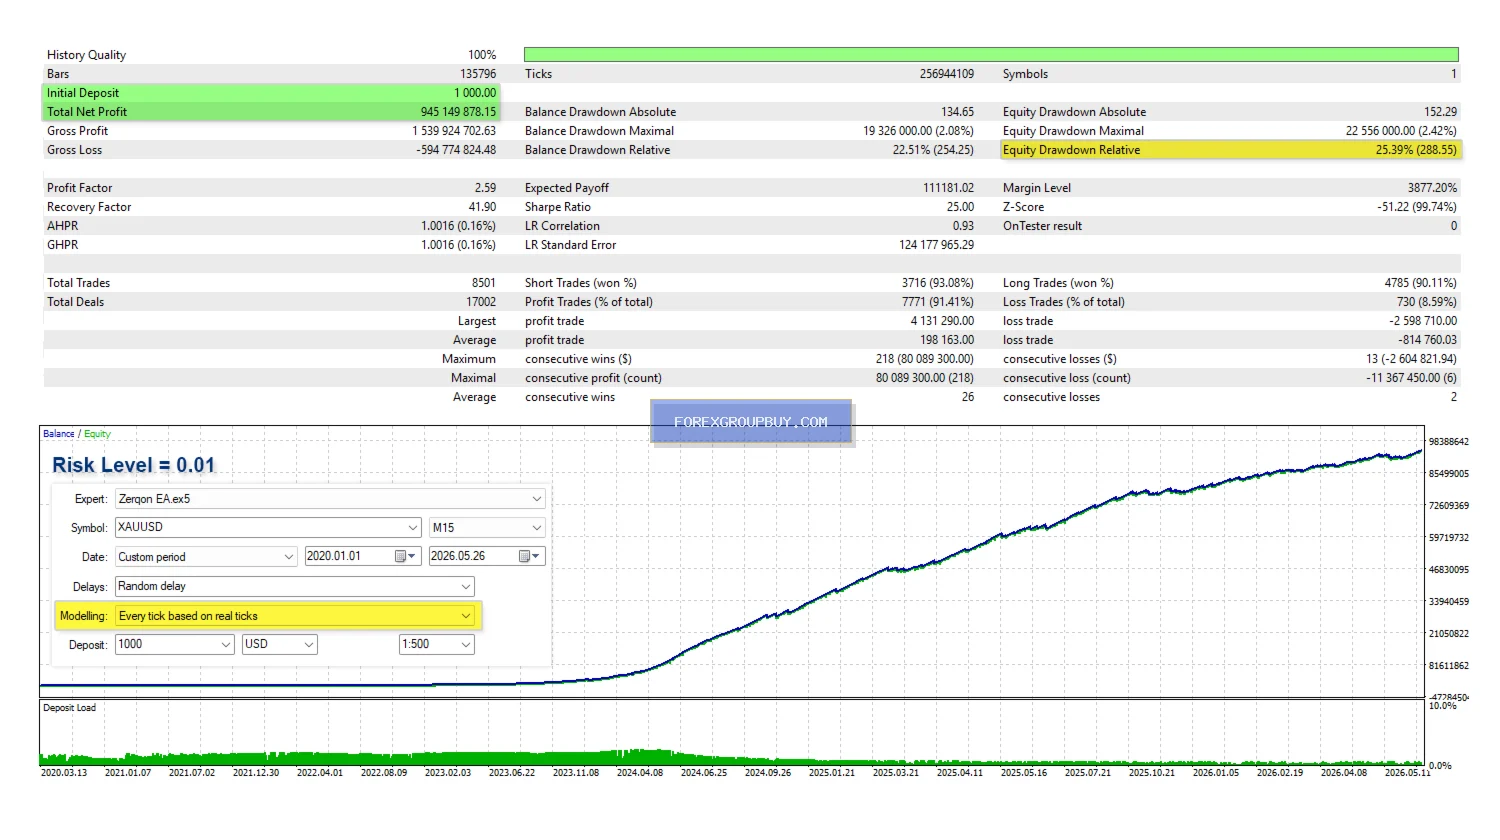
Task: Select the Equity Drawdown Absolute value 152.29
Action: click(x=1441, y=112)
